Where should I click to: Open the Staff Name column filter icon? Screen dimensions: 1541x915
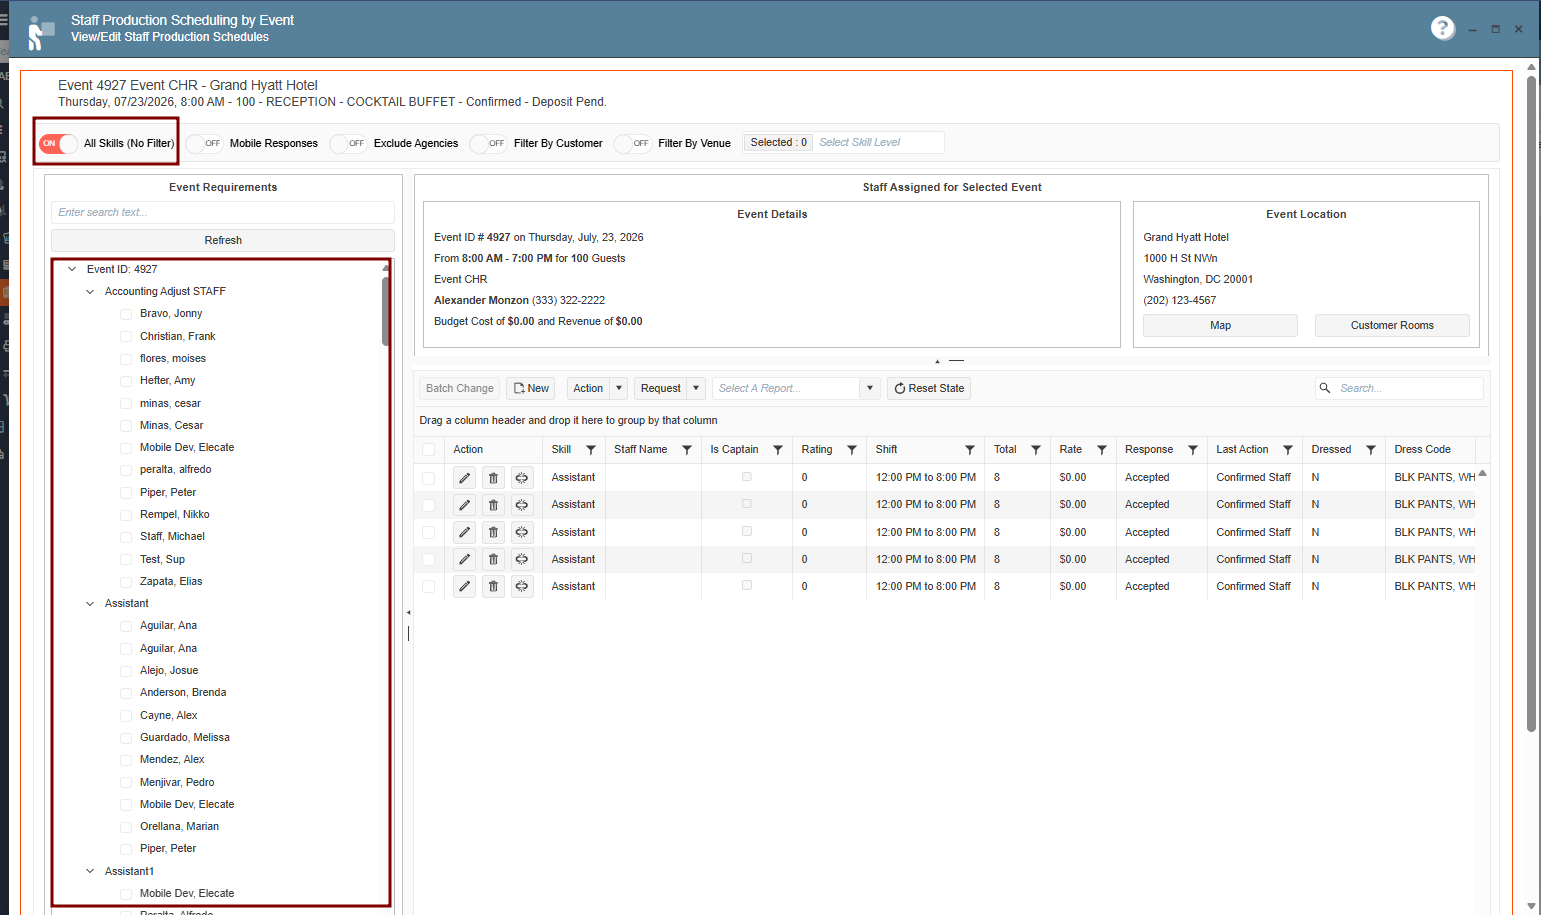(687, 450)
